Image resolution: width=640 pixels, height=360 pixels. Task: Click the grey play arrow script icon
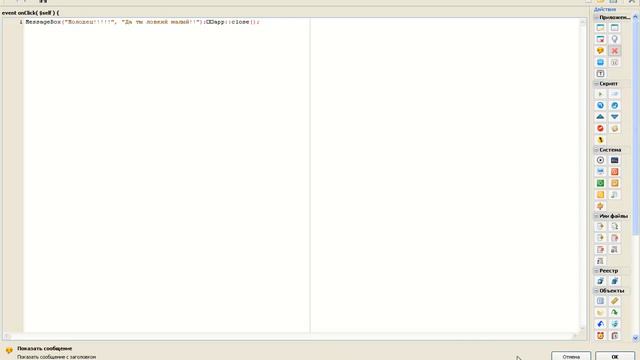click(600, 94)
